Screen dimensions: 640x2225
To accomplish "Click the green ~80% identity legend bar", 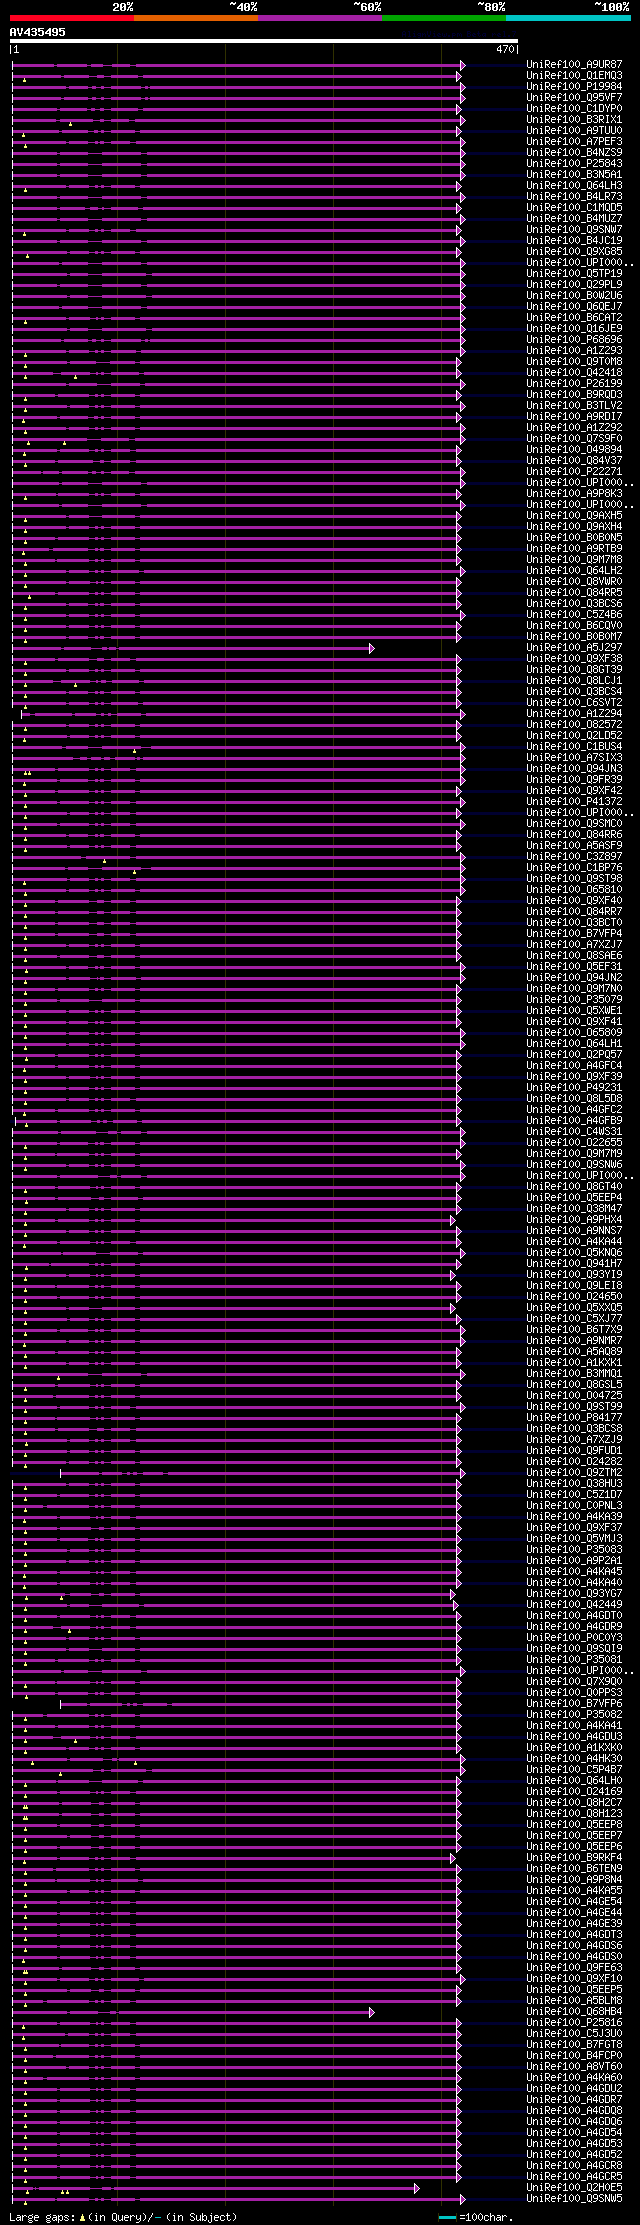I will coord(443,18).
